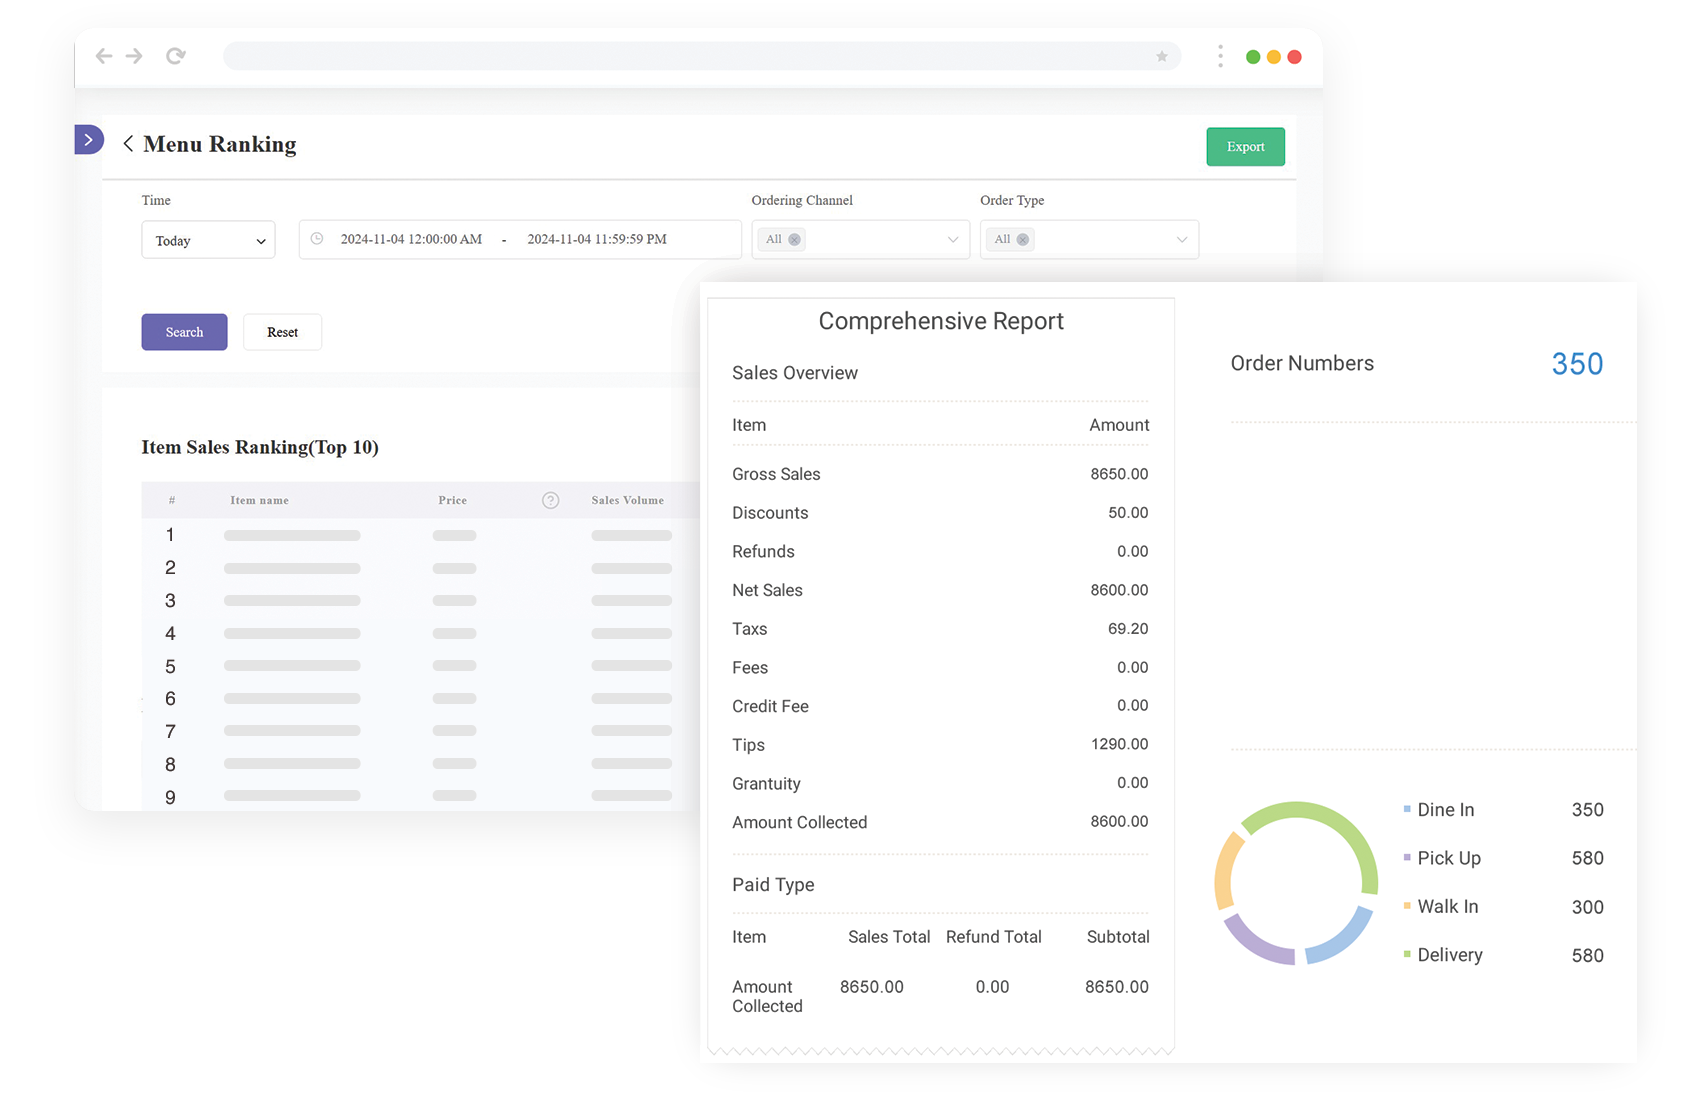Click Reset to clear filters
The width and height of the screenshot is (1707, 1111).
click(282, 332)
